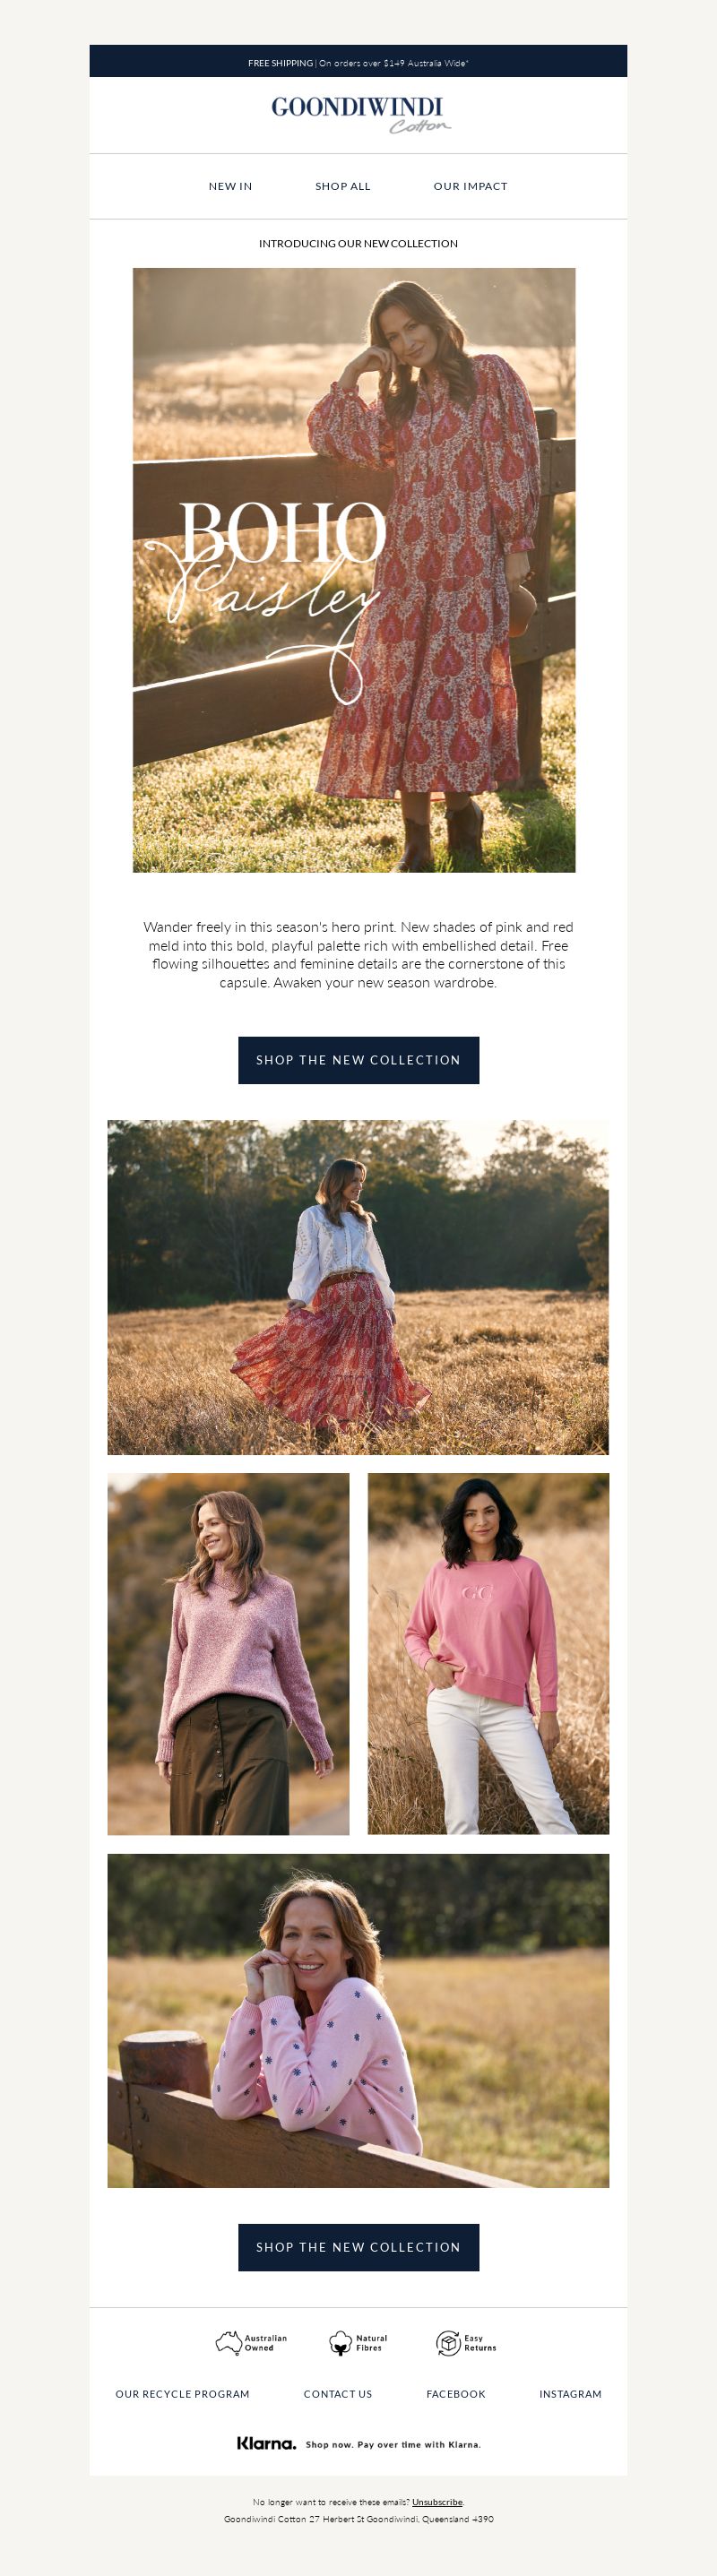Go to OUR IMPACT page
717x2576 pixels.
point(470,186)
